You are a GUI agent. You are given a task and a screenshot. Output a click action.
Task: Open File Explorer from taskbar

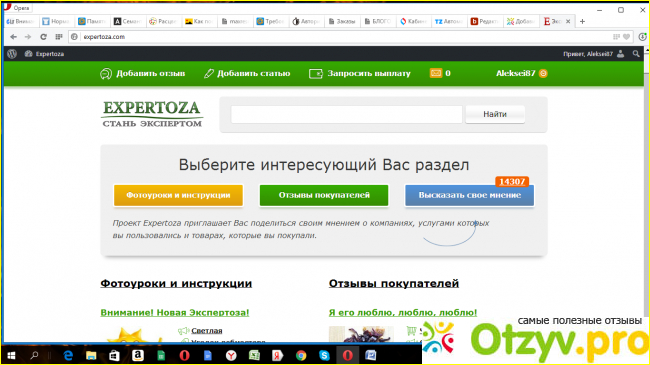point(91,355)
